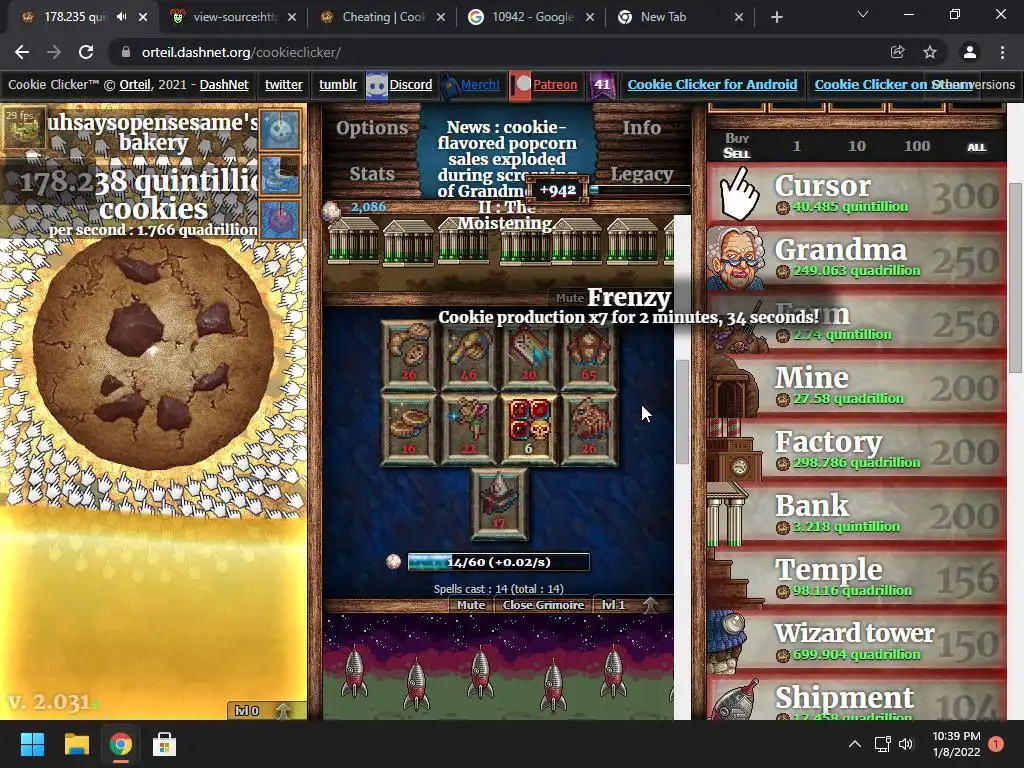Click the grimoire magic meter 14/60

click(498, 562)
